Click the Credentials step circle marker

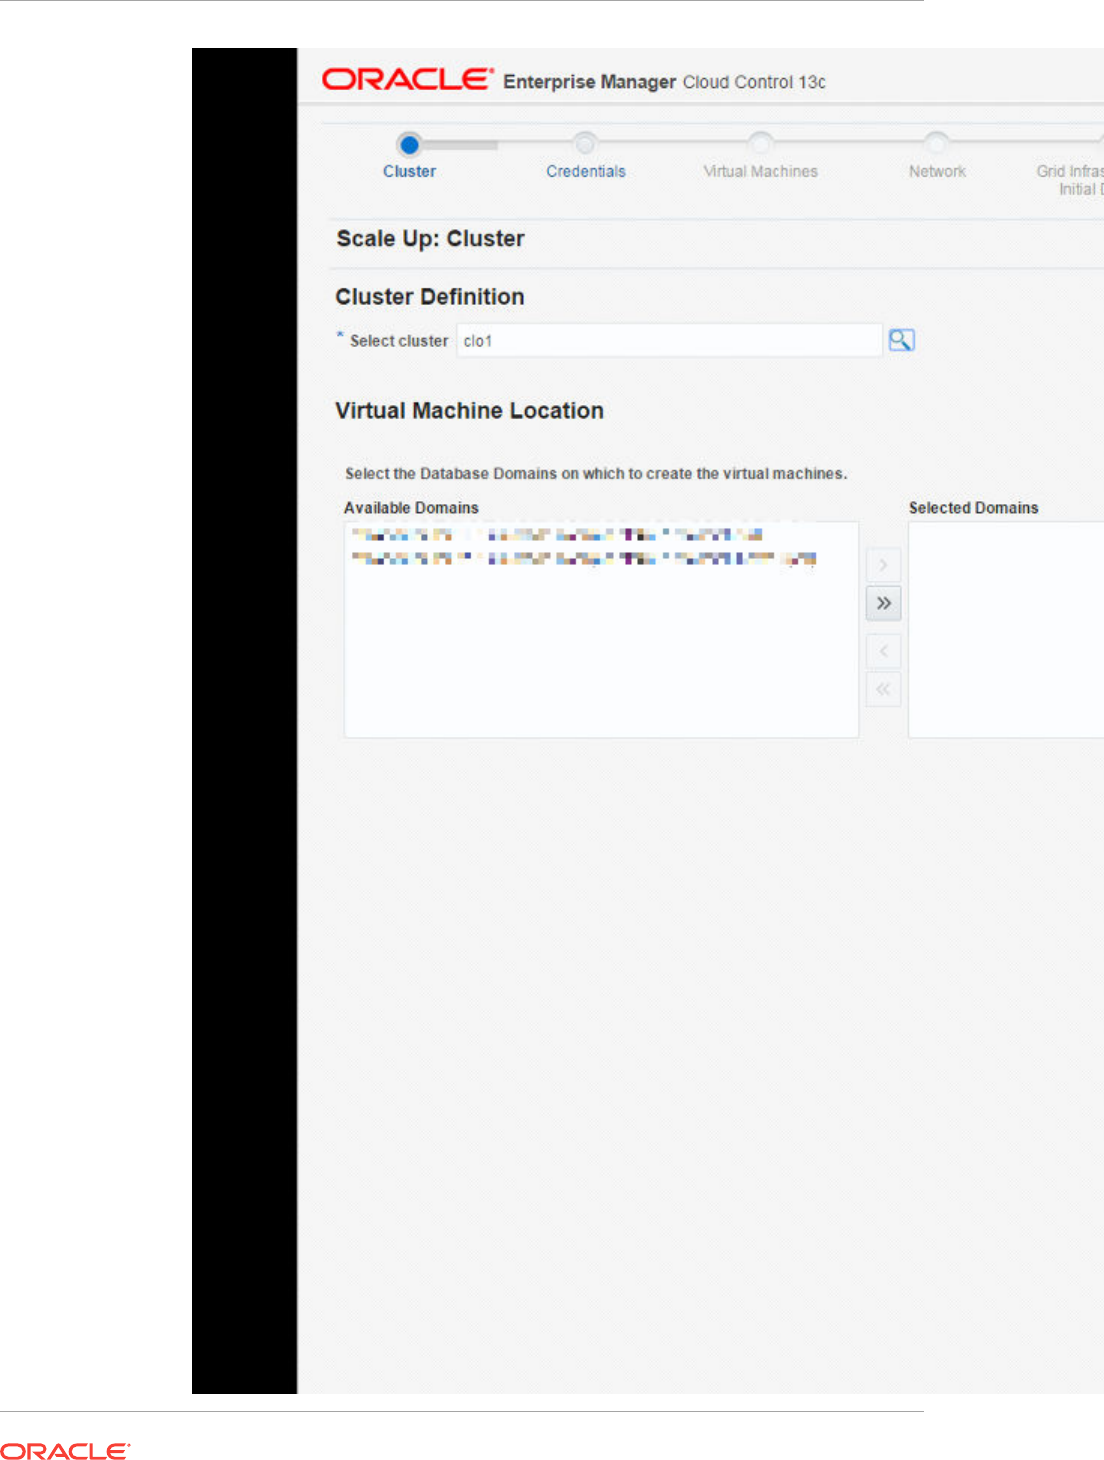point(585,143)
